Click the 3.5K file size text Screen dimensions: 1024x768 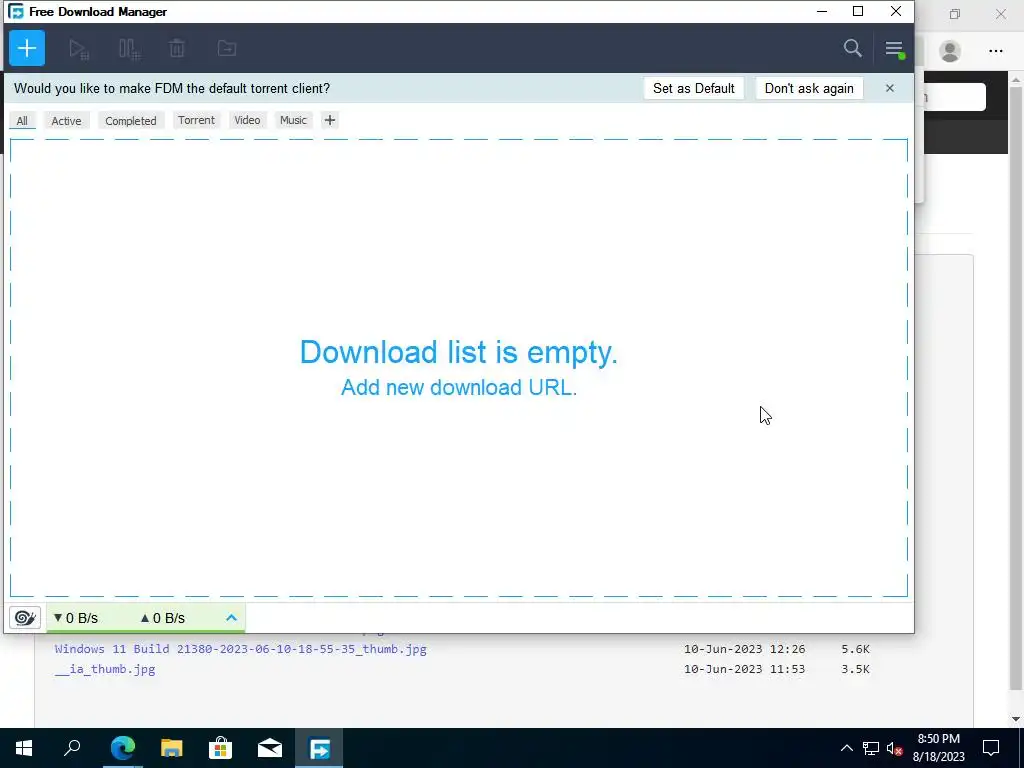[x=856, y=669]
